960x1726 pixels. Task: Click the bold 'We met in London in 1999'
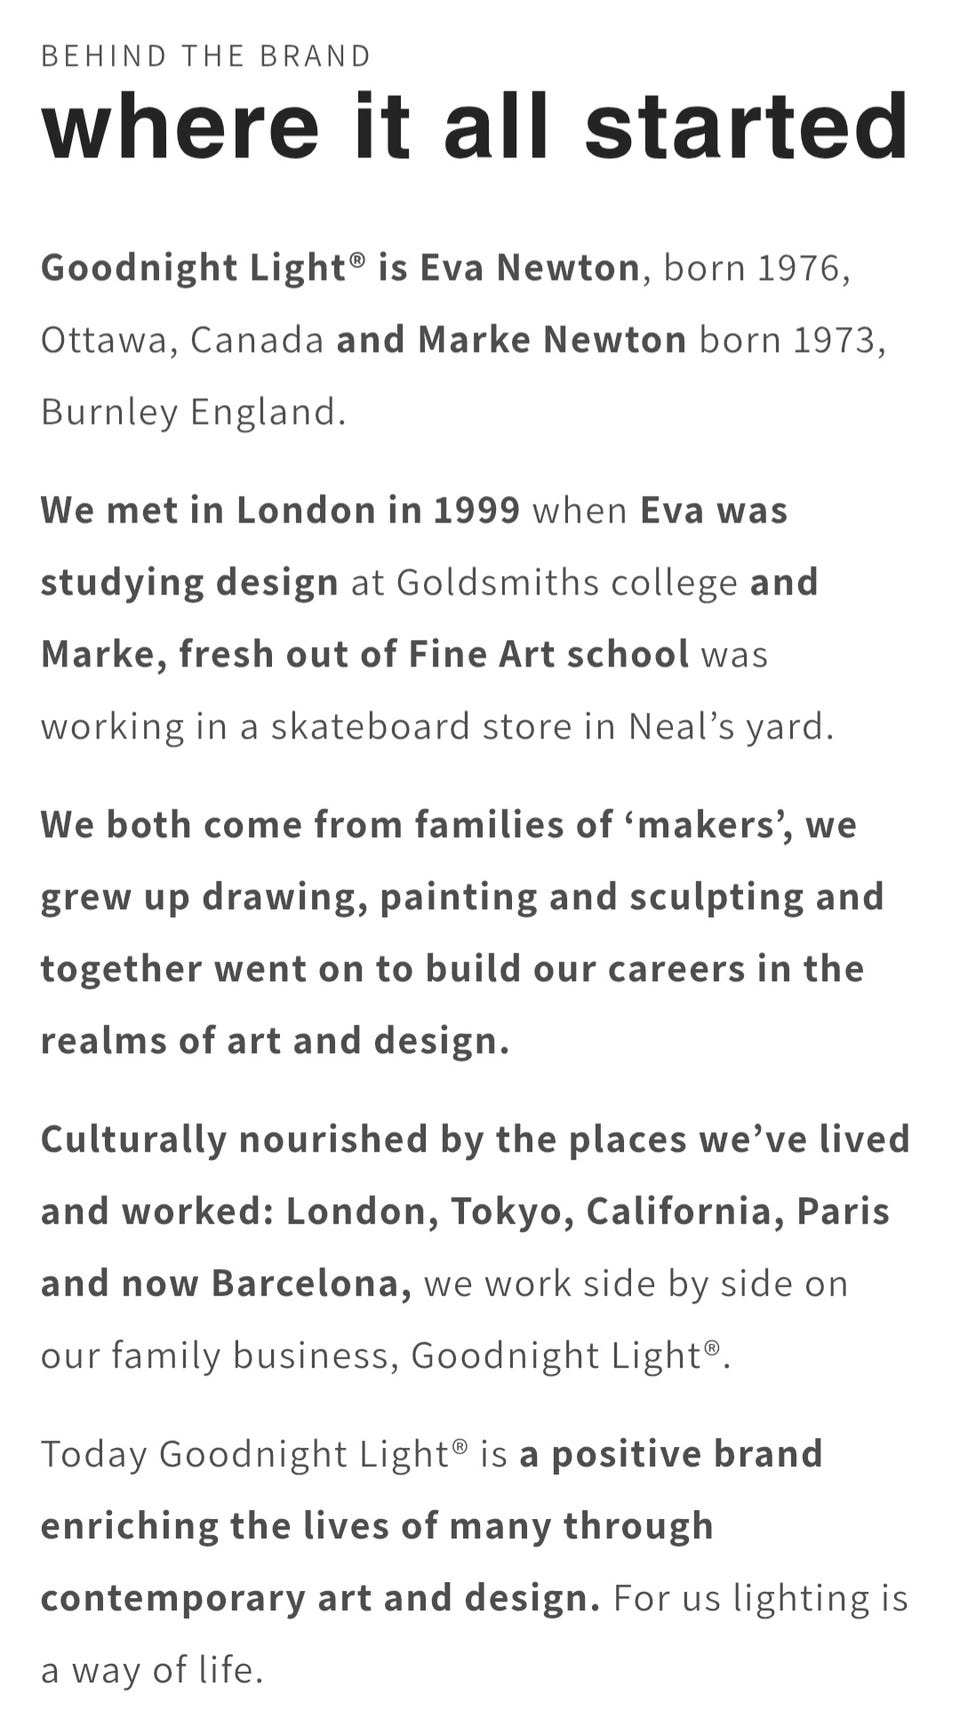(x=280, y=510)
